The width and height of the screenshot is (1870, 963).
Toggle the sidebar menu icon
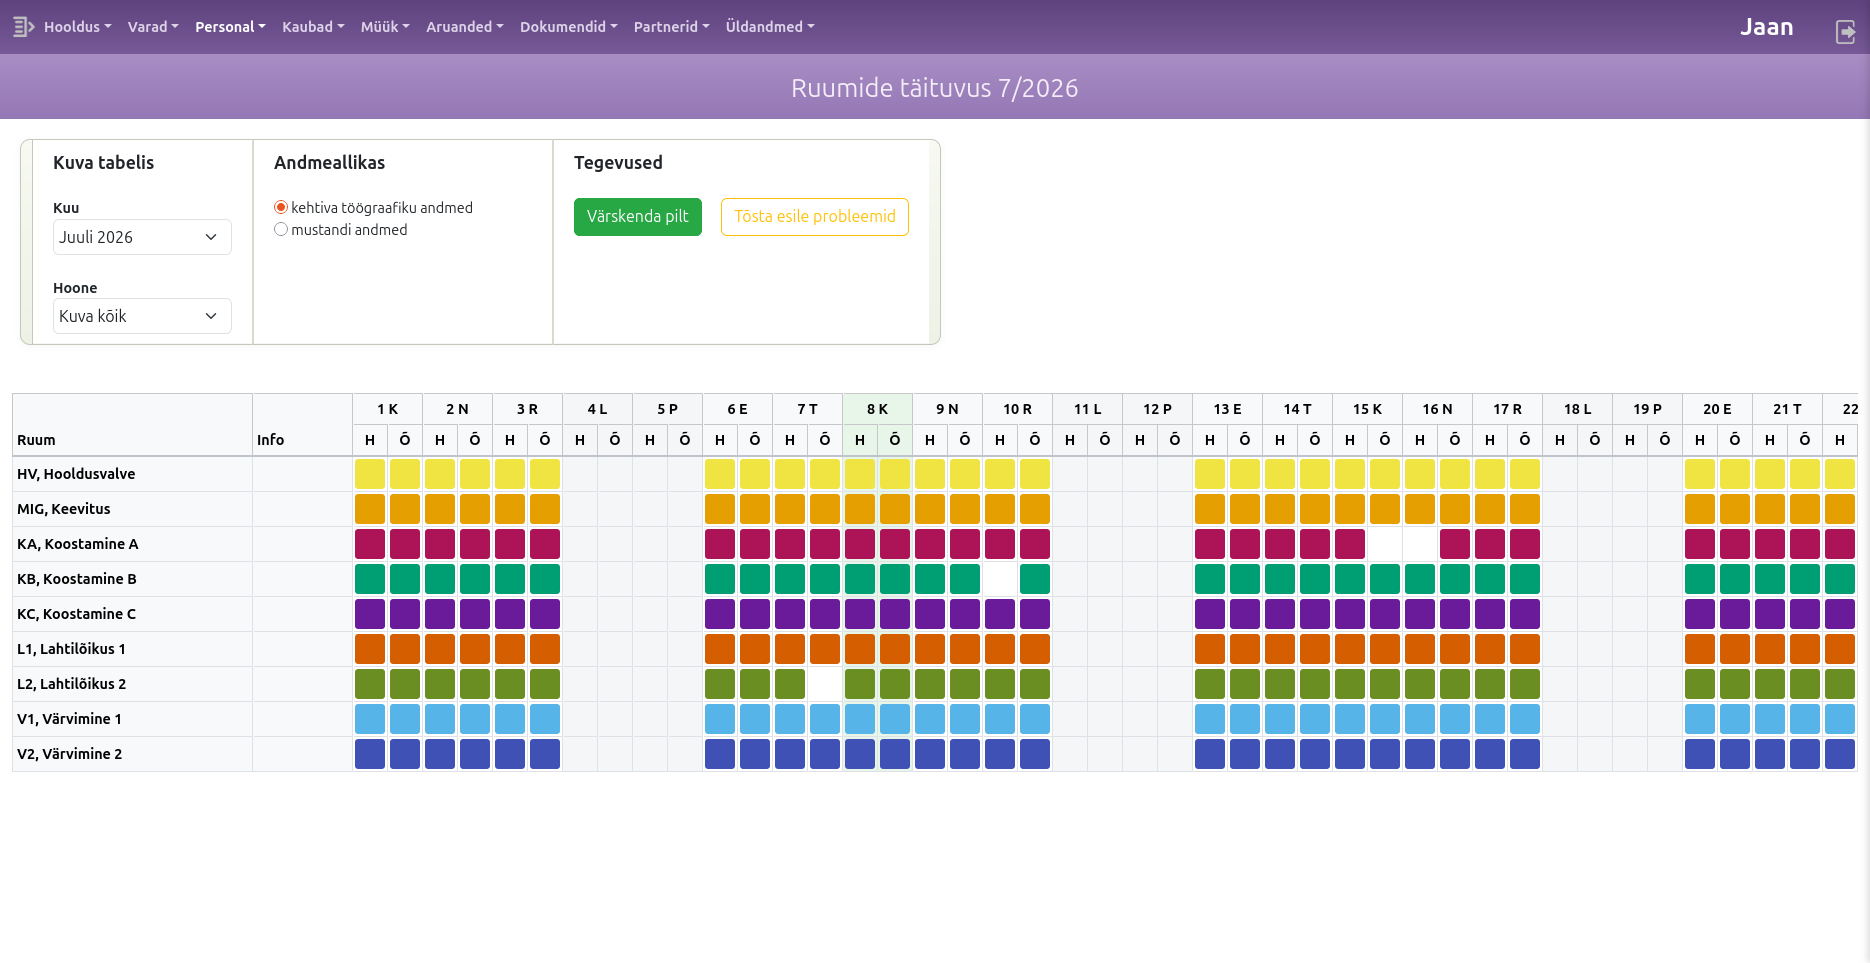pyautogui.click(x=23, y=27)
